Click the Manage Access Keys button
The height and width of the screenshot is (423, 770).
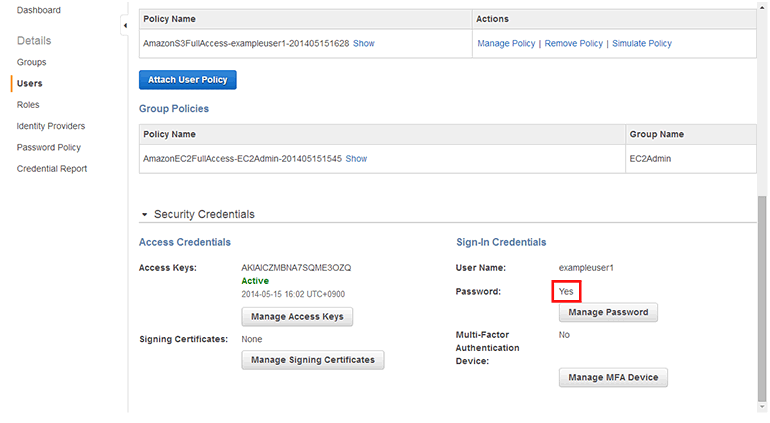click(x=297, y=317)
